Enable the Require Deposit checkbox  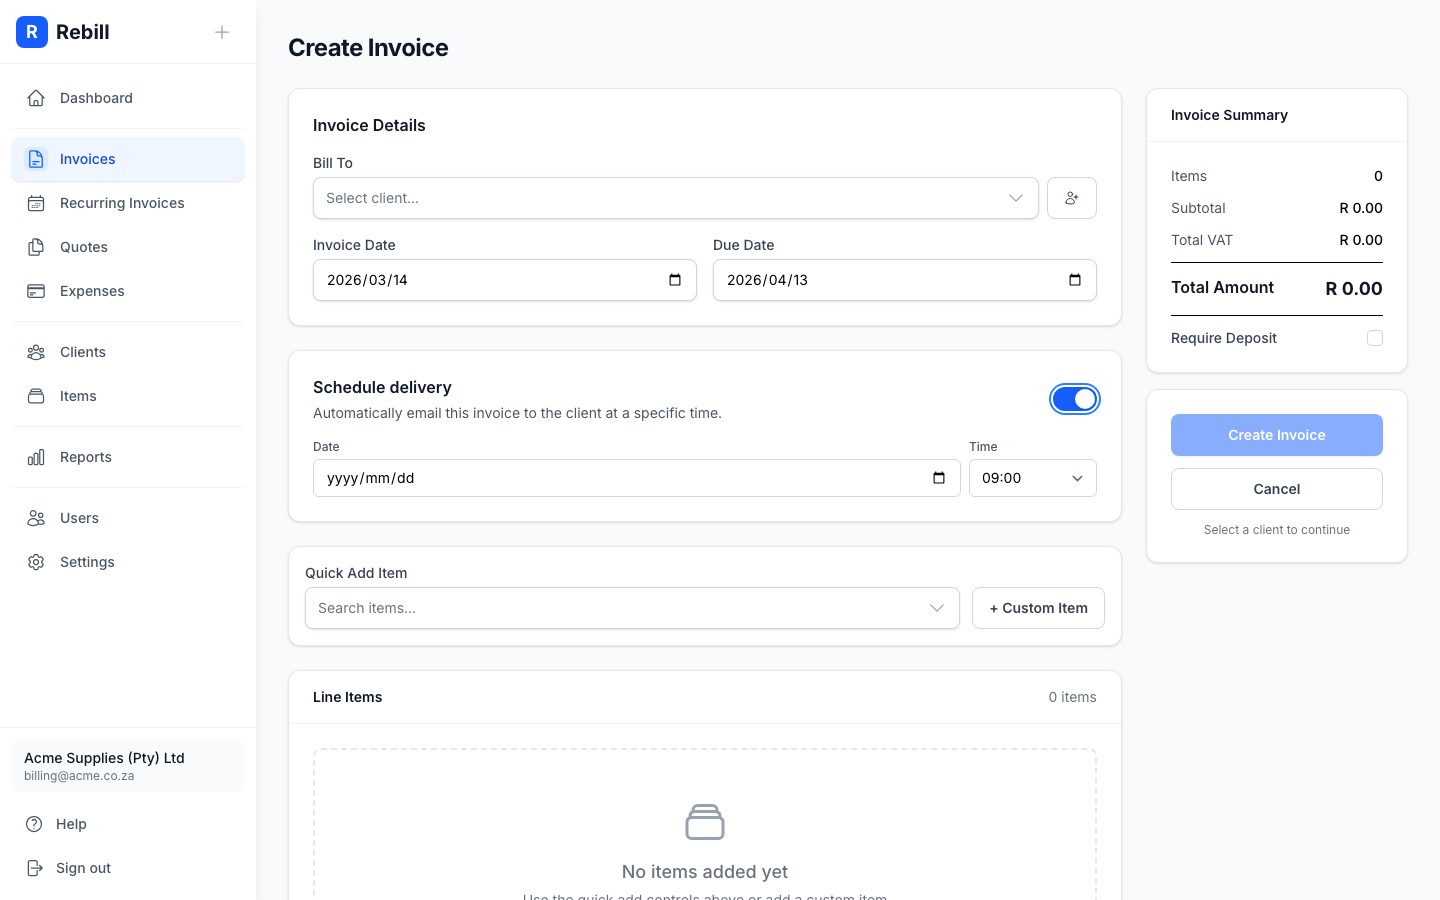tap(1375, 338)
